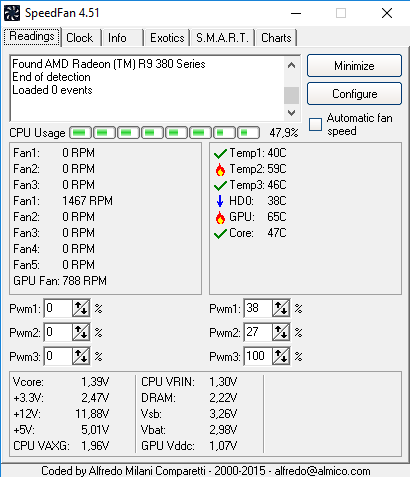Select the 'End of detection' log line
Image resolution: width=410 pixels, height=477 pixels.
(51, 77)
